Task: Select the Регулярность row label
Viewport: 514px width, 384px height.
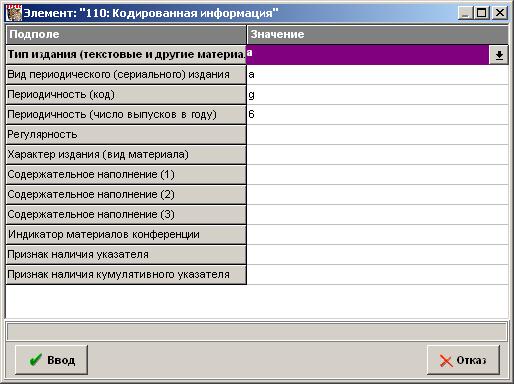Action: click(x=126, y=135)
